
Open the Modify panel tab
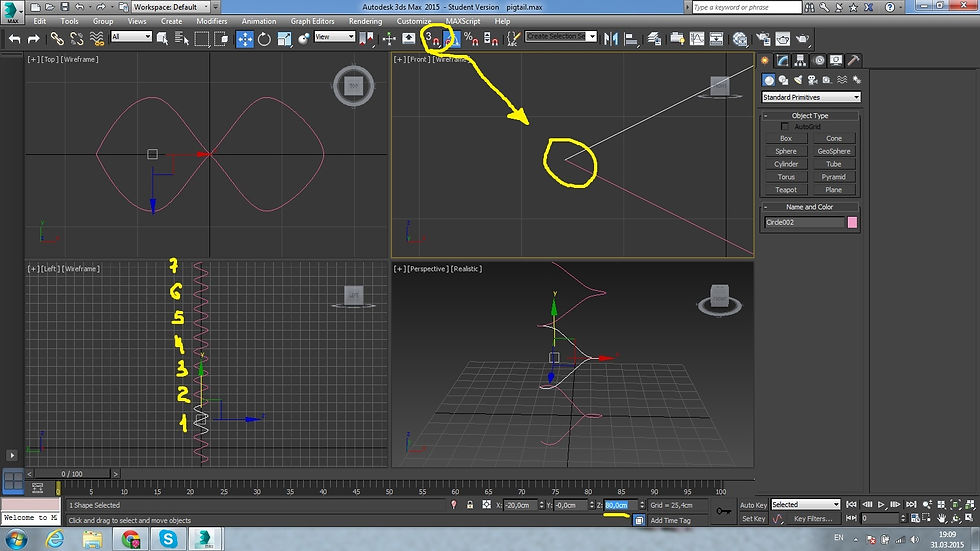(x=782, y=60)
